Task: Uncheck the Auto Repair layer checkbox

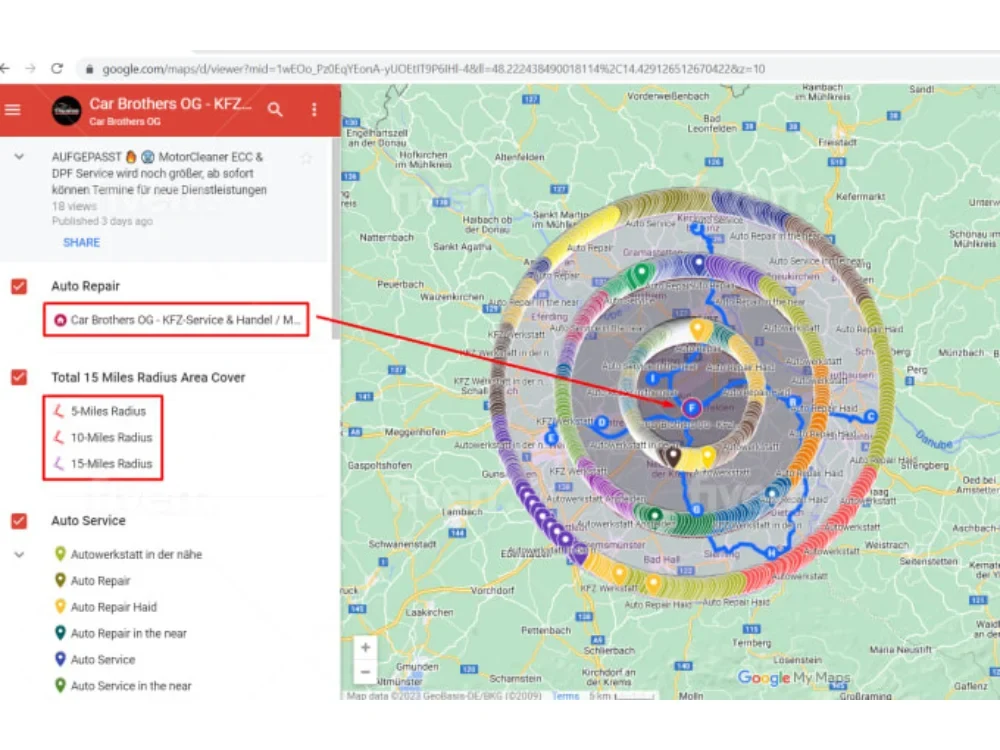Action: coord(19,286)
